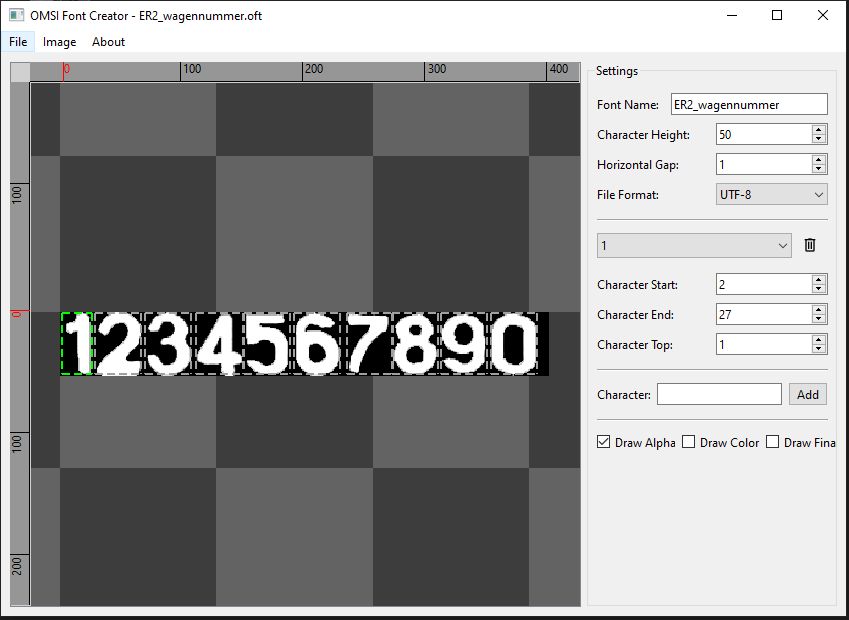Click the trash icon to delete character

(810, 245)
